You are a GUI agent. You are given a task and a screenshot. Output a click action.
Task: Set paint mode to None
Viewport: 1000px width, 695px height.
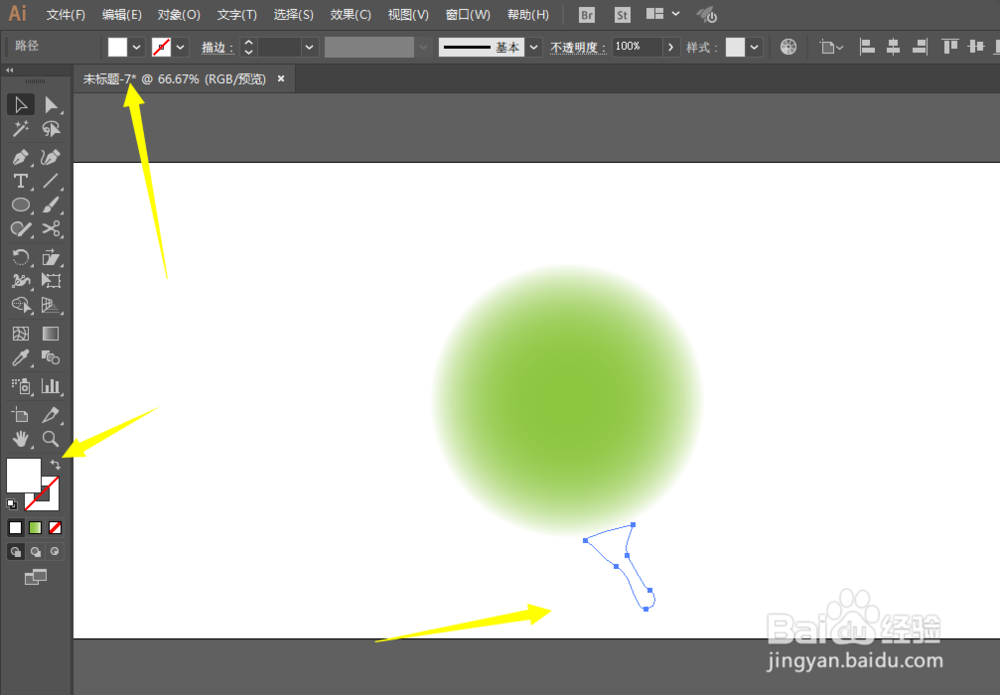pyautogui.click(x=55, y=528)
